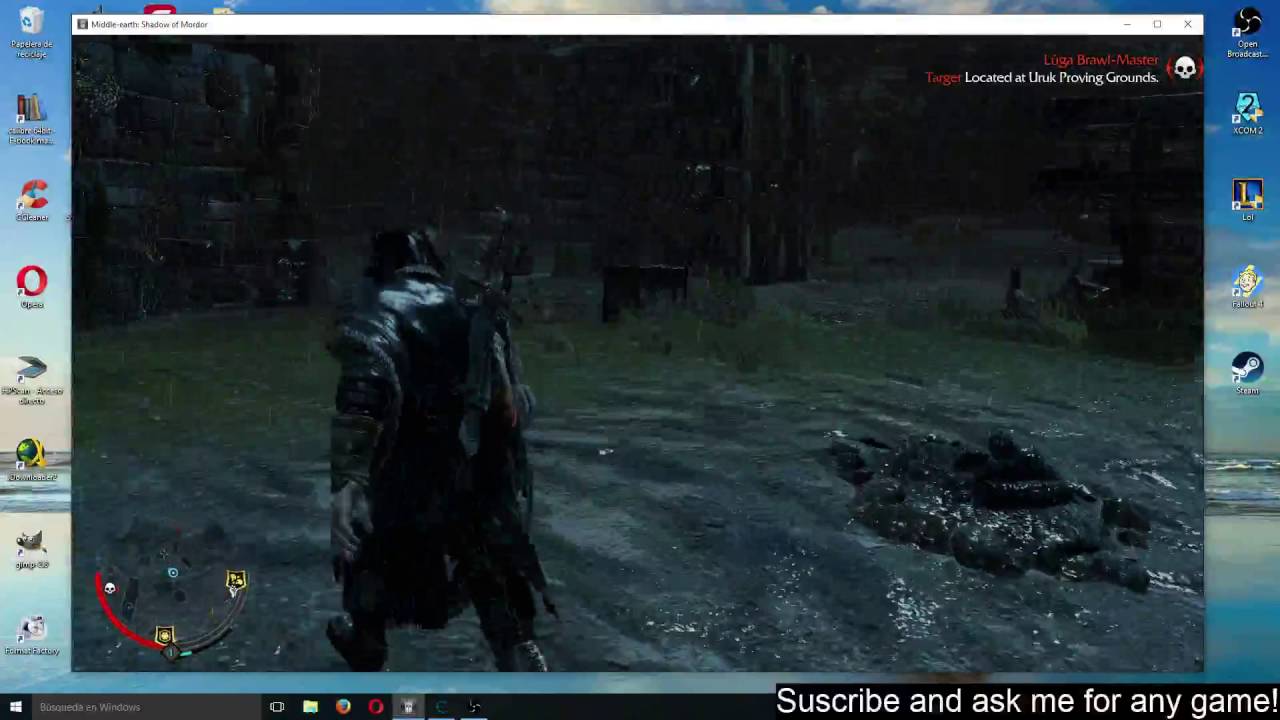1280x720 pixels.
Task: Click the teal C app taskbar button
Action: pyautogui.click(x=441, y=707)
